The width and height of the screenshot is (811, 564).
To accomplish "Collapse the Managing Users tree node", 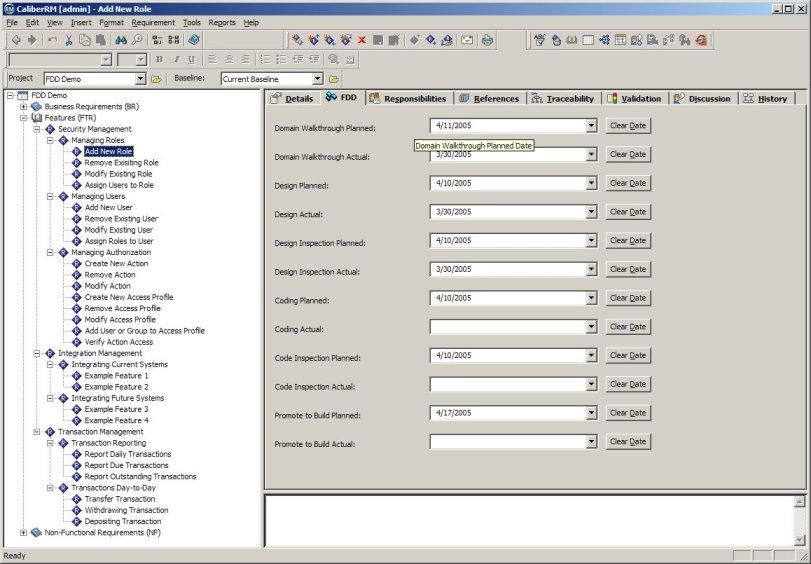I will coord(50,196).
